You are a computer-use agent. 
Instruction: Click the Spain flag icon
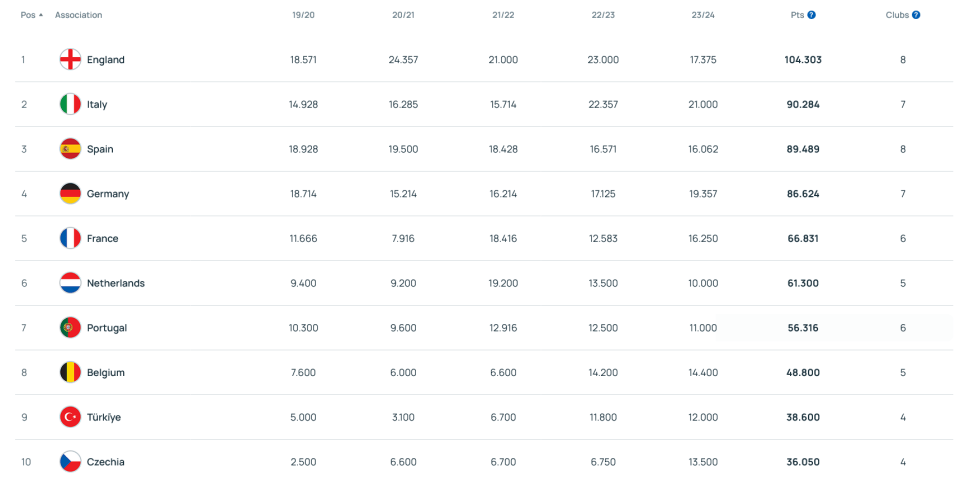click(70, 149)
